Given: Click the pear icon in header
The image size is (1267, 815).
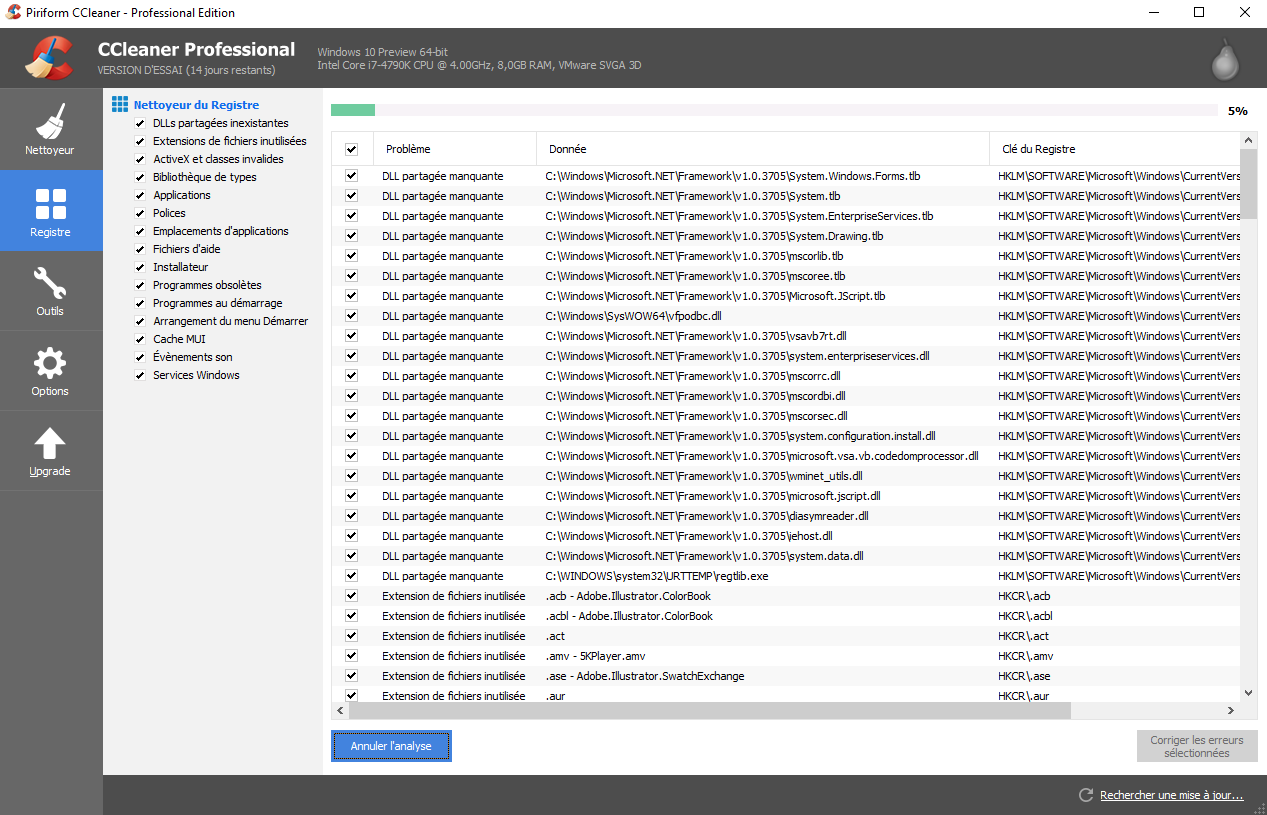Looking at the screenshot, I should click(1224, 59).
